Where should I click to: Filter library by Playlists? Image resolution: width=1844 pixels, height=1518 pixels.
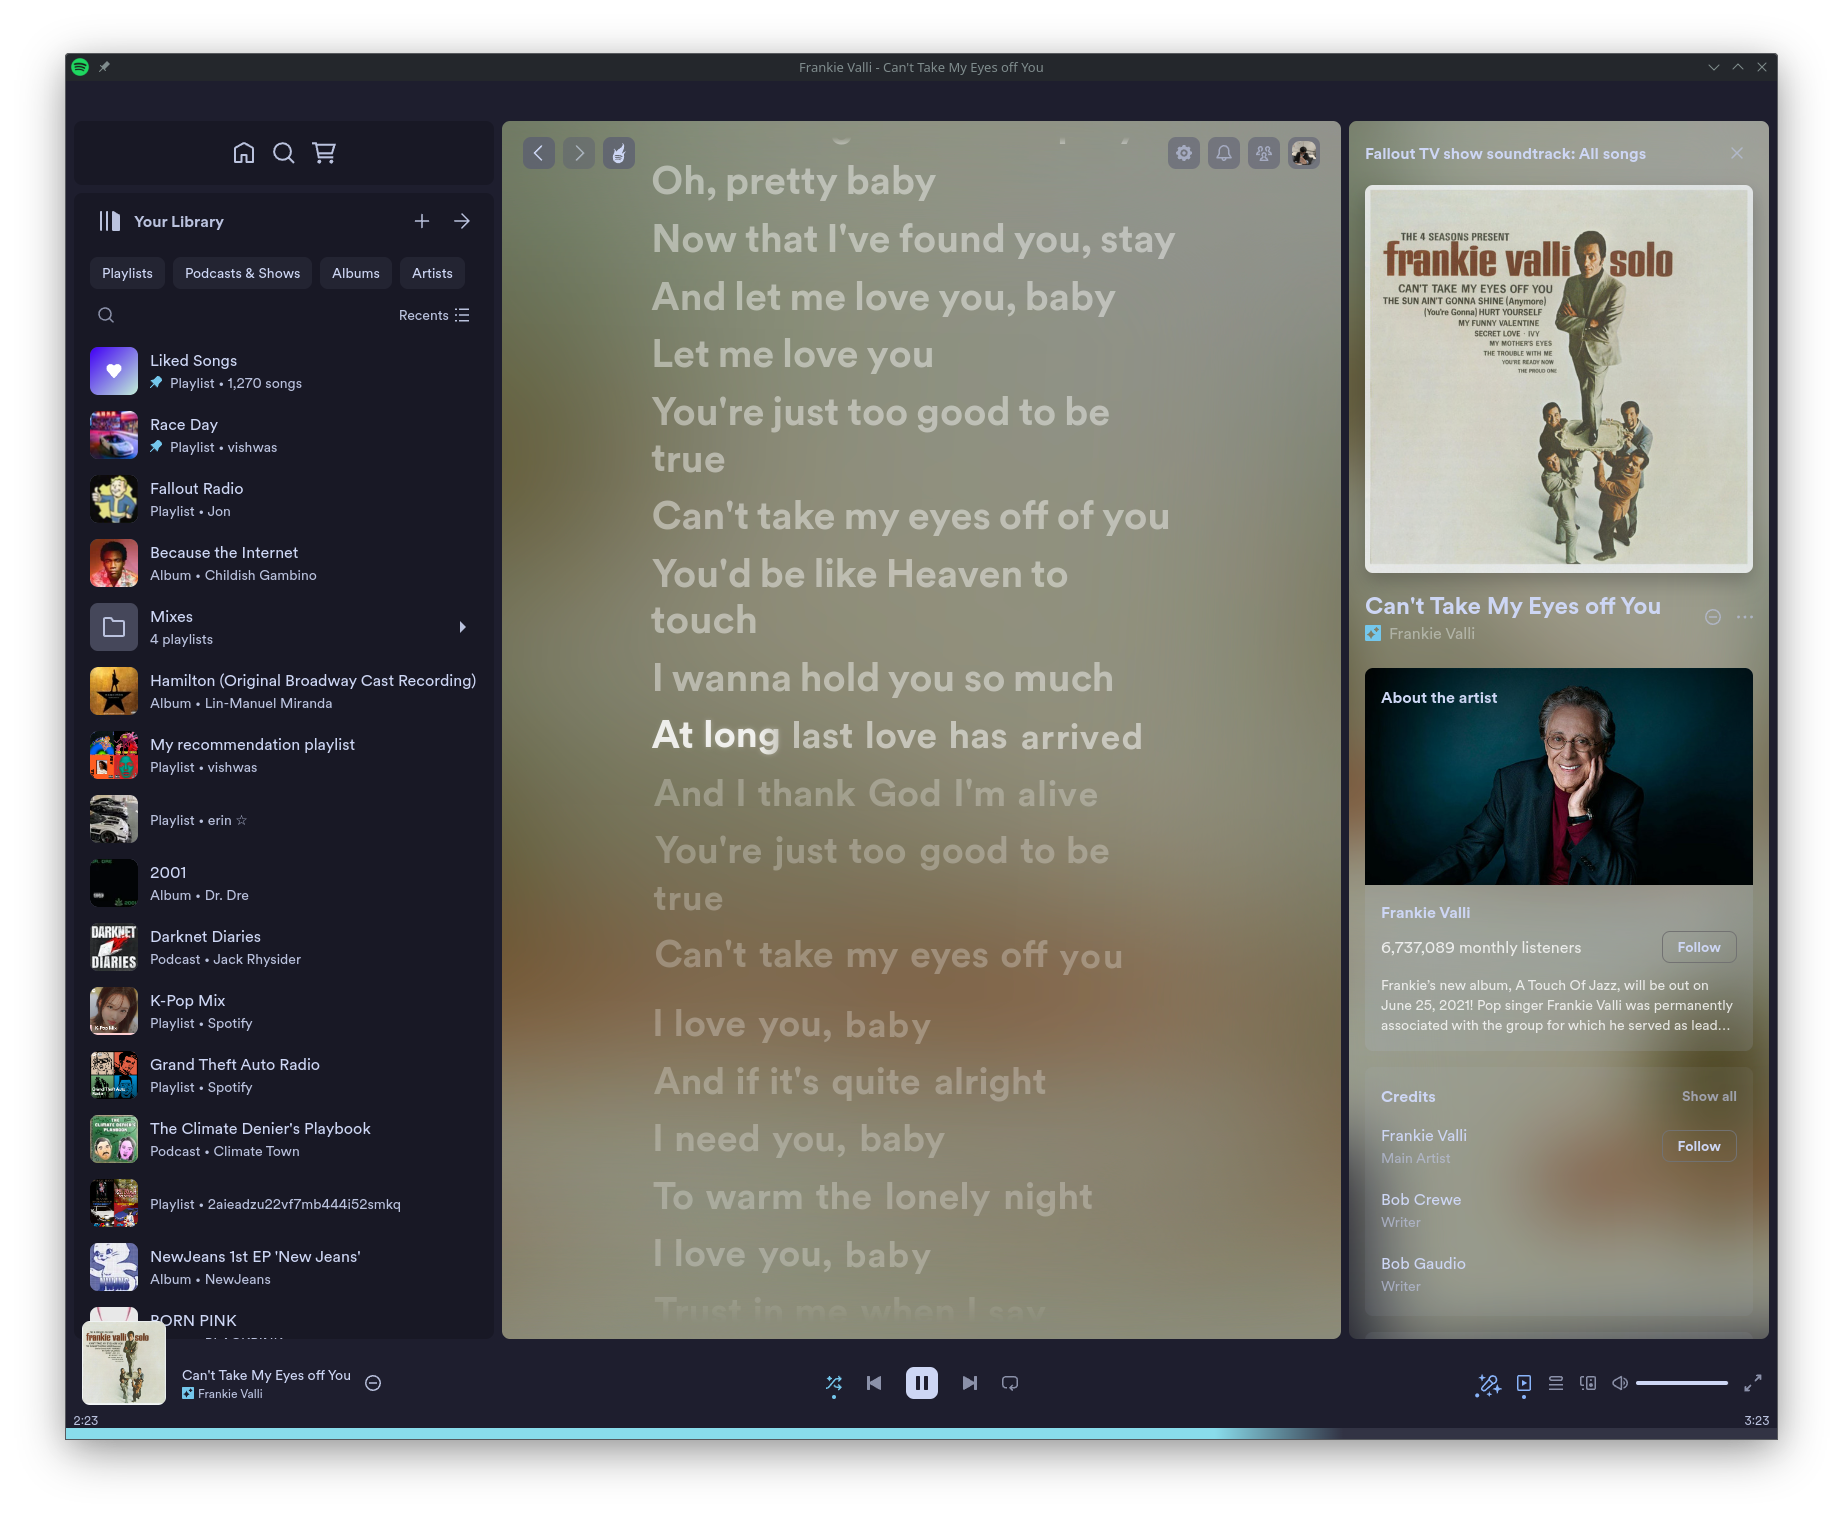pos(127,273)
